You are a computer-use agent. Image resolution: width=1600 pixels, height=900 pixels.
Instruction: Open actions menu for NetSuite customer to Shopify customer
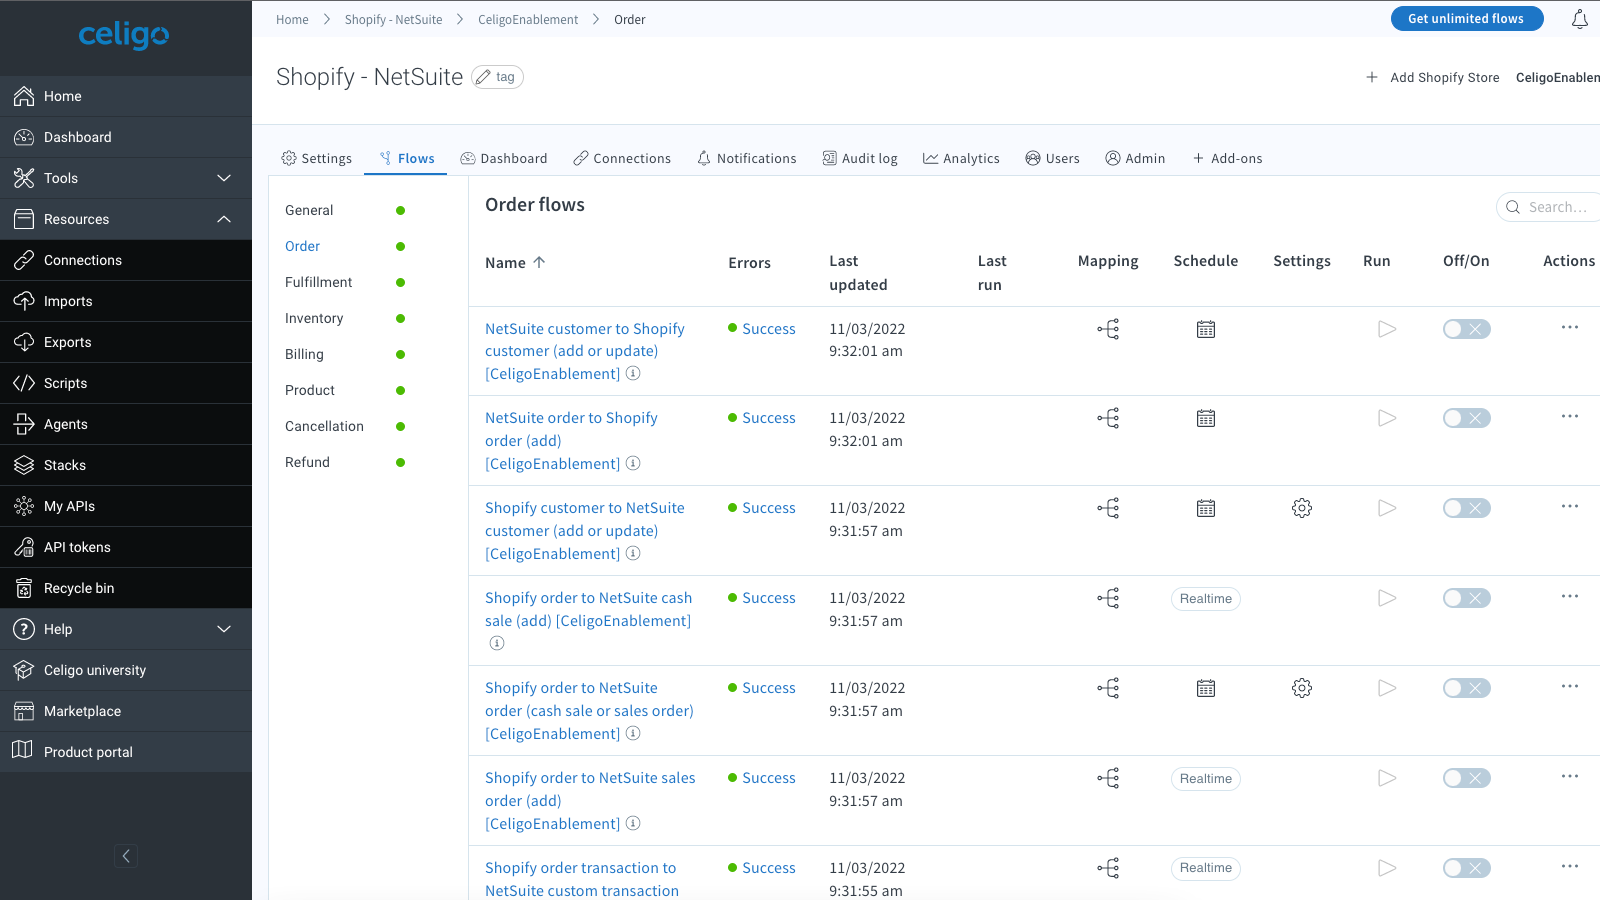coord(1570,327)
